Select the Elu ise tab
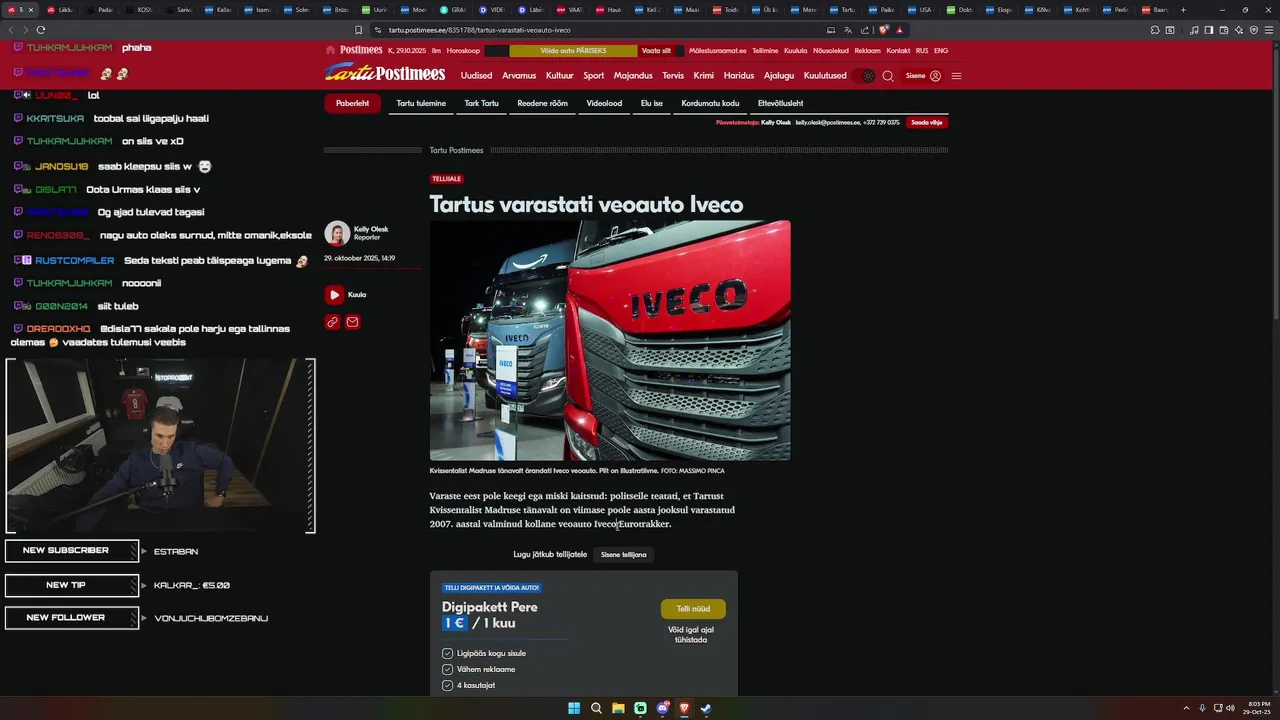This screenshot has width=1280, height=720. coord(652,103)
